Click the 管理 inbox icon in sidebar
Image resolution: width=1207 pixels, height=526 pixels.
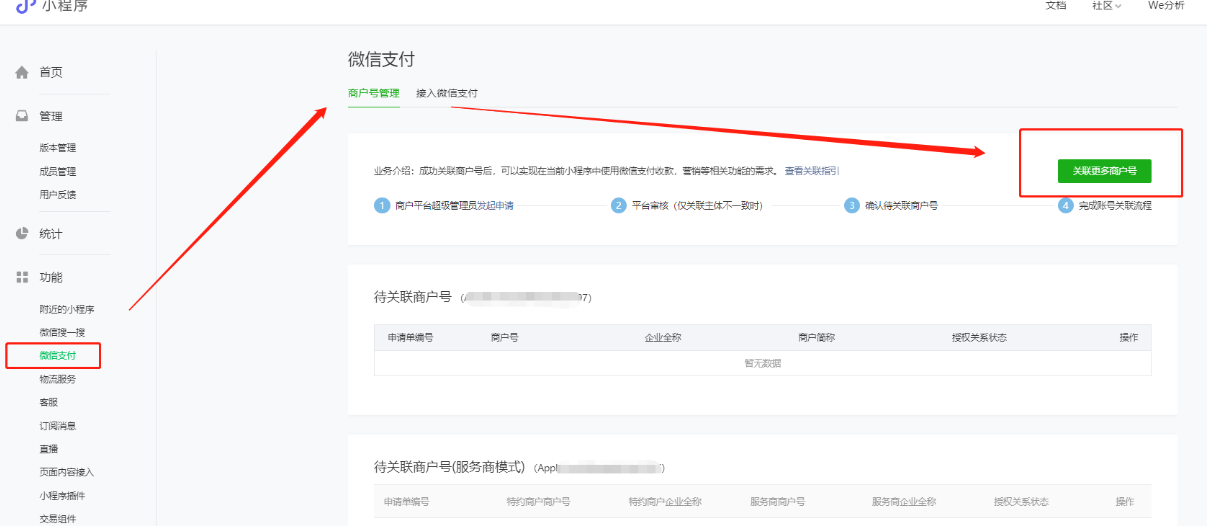point(22,116)
